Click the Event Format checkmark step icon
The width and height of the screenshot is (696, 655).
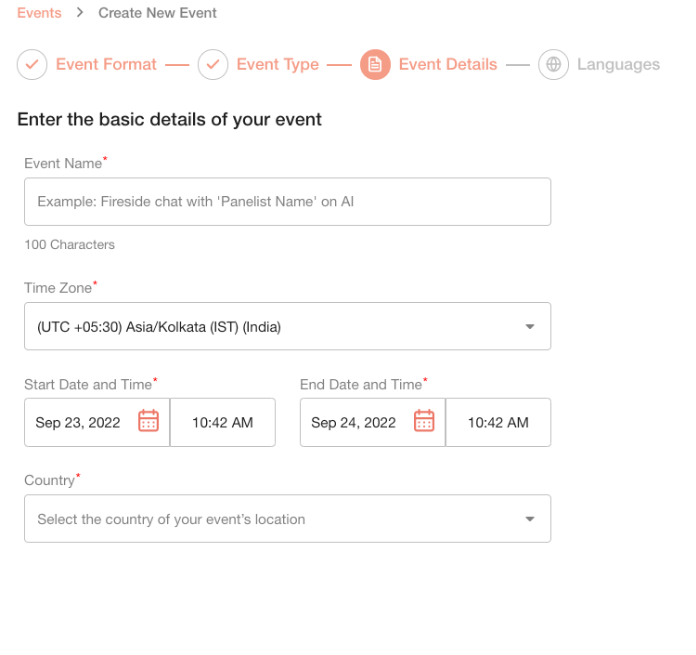[32, 65]
